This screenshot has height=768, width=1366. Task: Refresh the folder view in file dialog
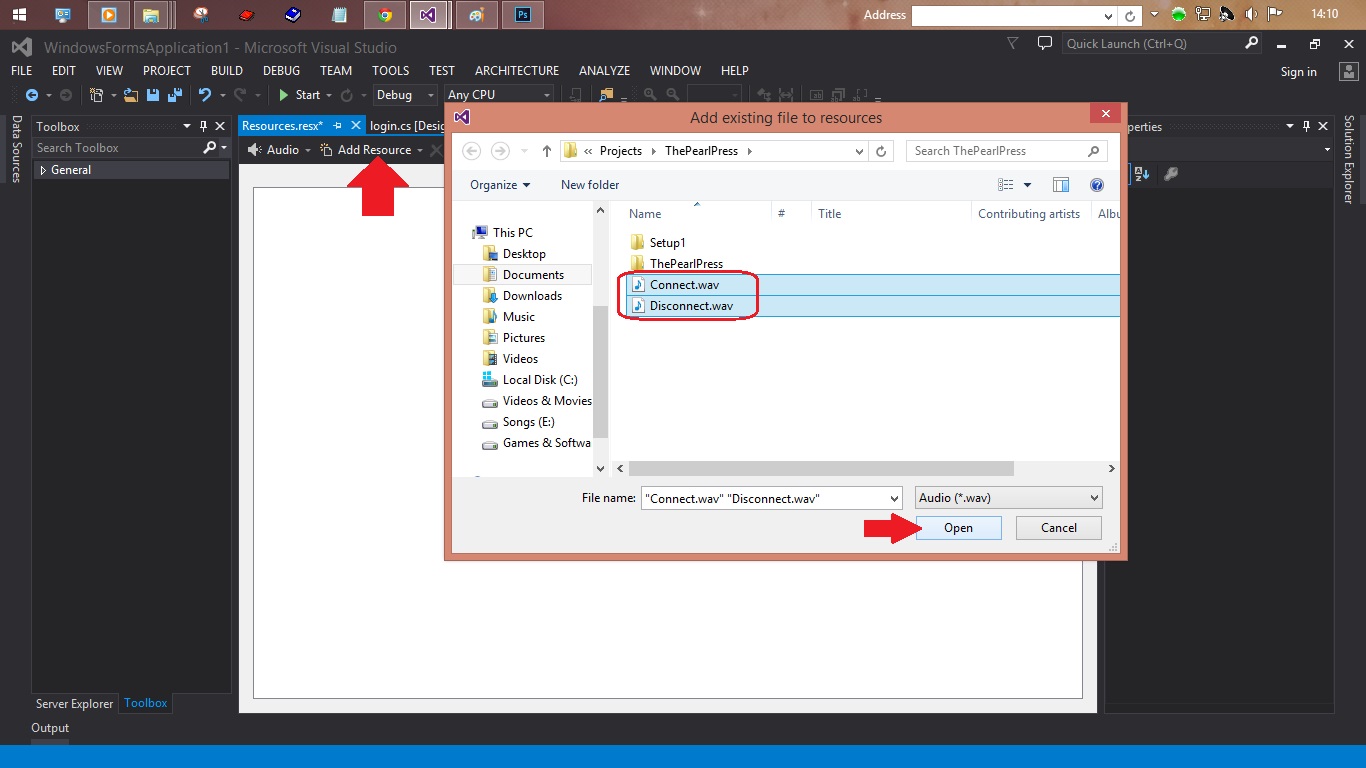pos(881,151)
